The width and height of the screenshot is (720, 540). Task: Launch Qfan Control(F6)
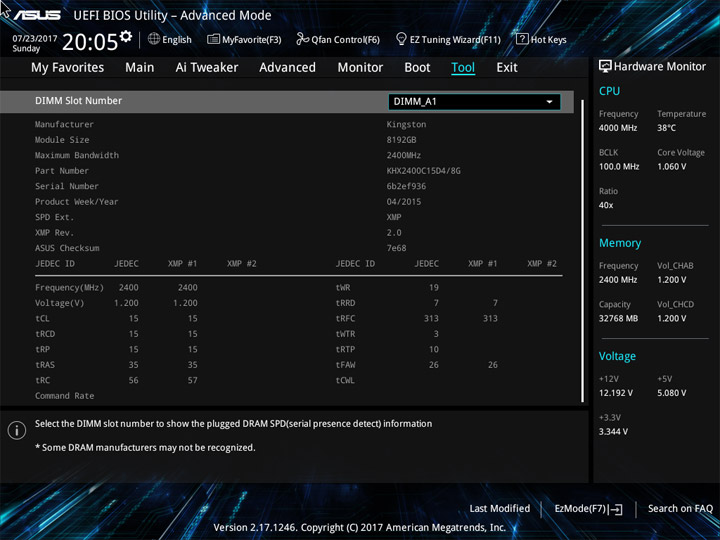pos(338,39)
